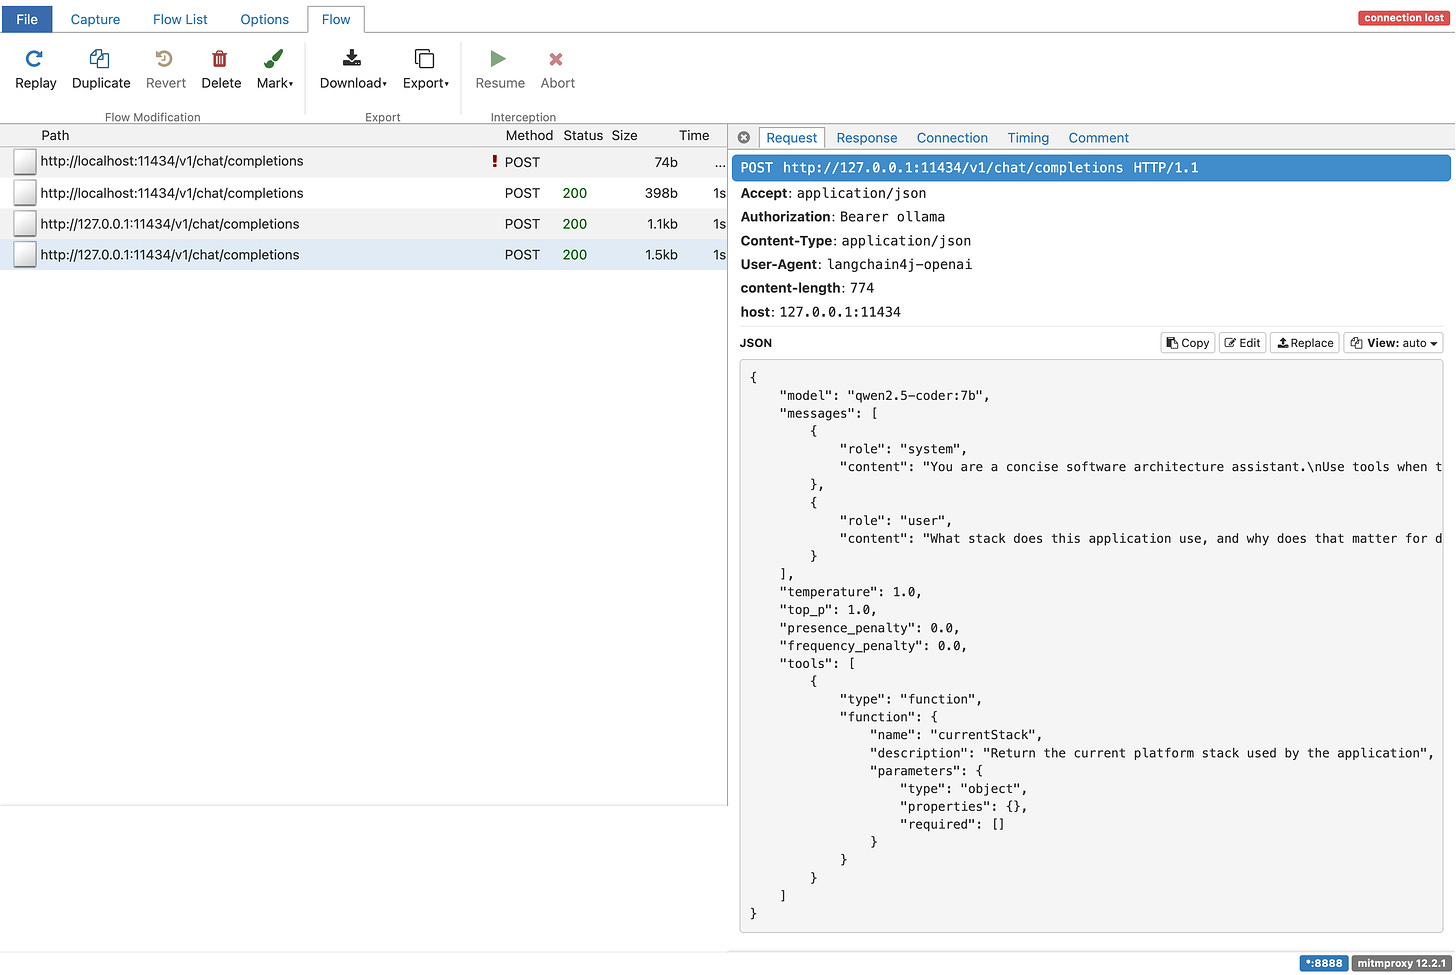This screenshot has height=975, width=1456.
Task: Open the File menu
Action: coord(27,19)
